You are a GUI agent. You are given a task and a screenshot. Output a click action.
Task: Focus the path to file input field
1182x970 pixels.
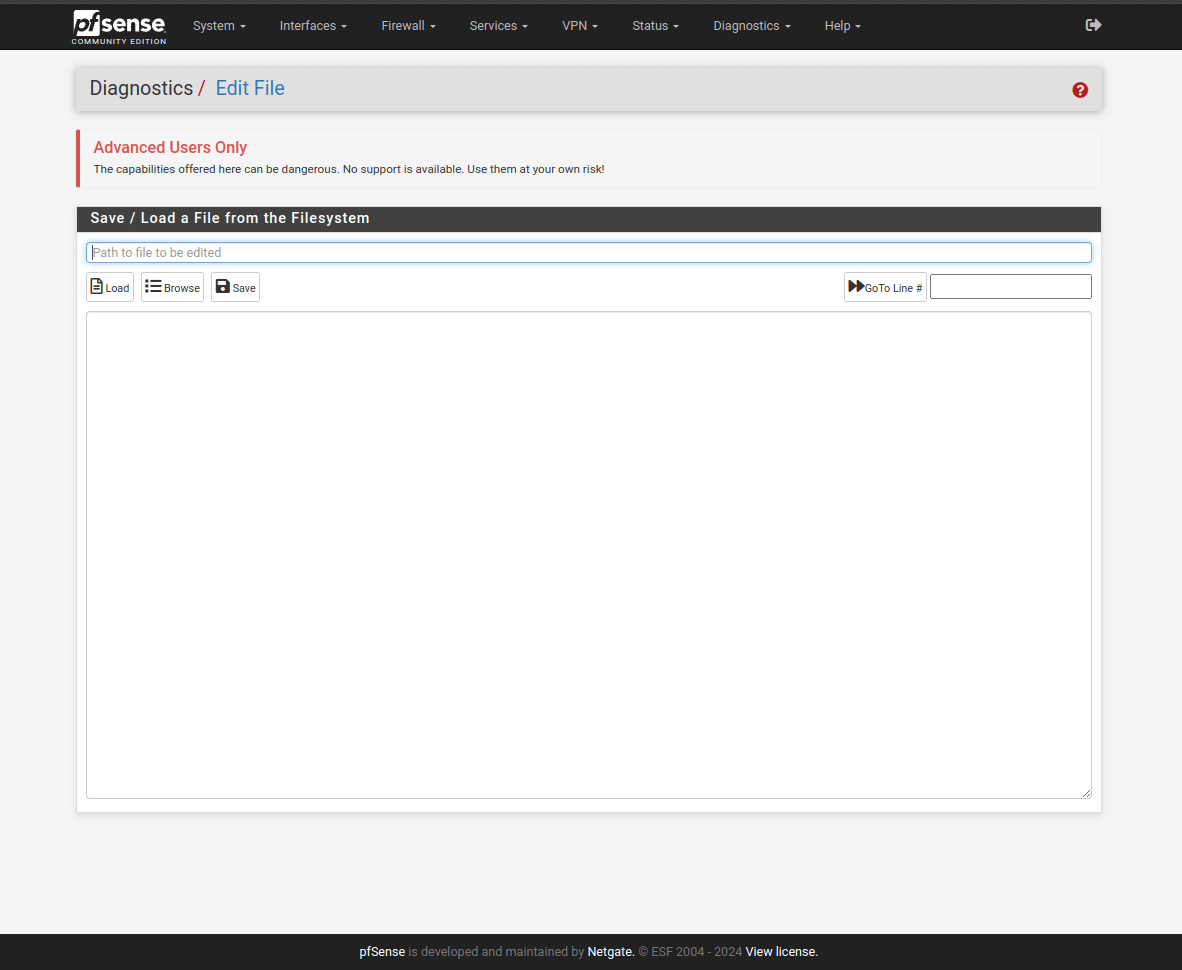pos(588,253)
